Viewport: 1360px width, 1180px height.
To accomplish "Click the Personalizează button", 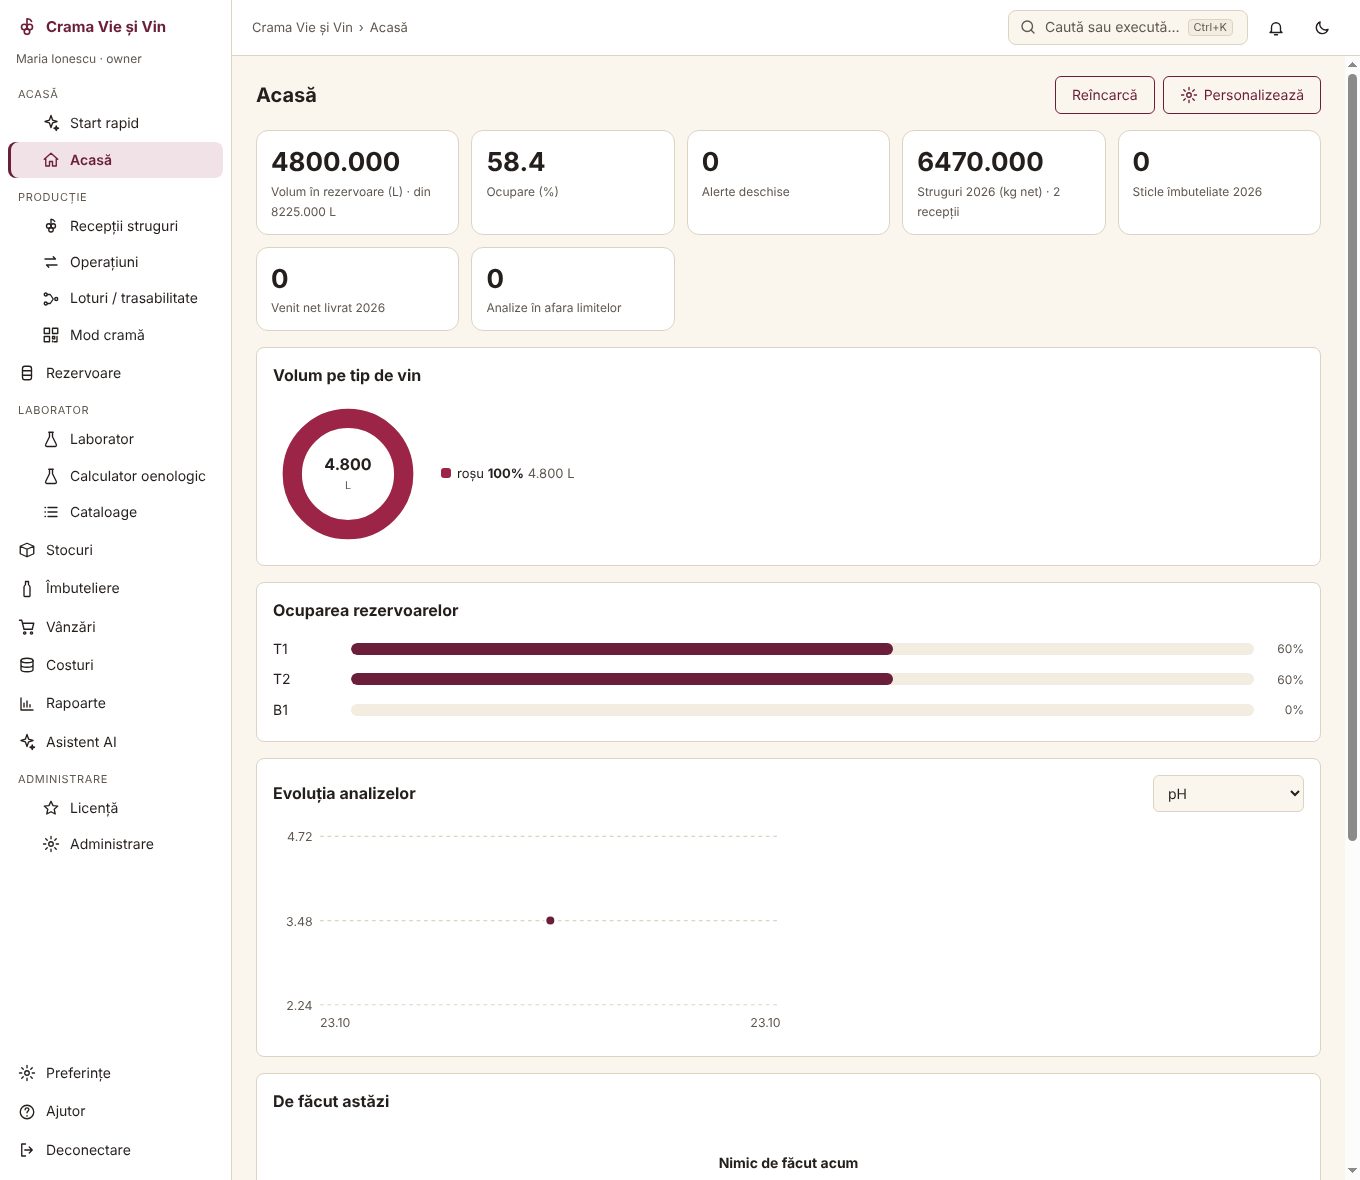I will tap(1242, 95).
